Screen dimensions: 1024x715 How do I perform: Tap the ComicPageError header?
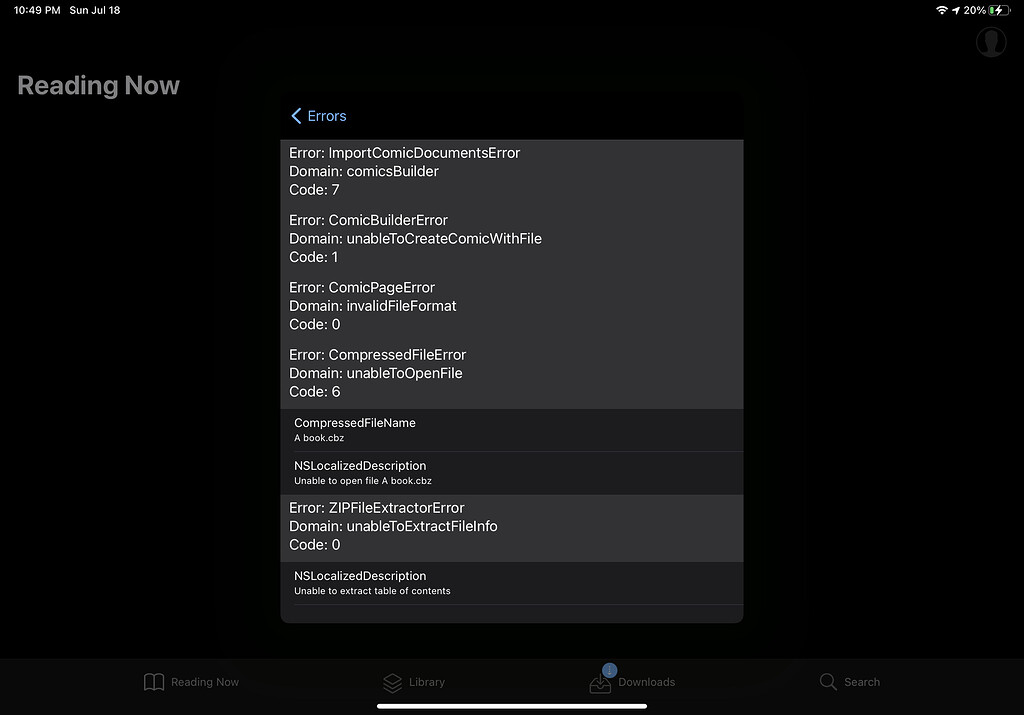(362, 287)
